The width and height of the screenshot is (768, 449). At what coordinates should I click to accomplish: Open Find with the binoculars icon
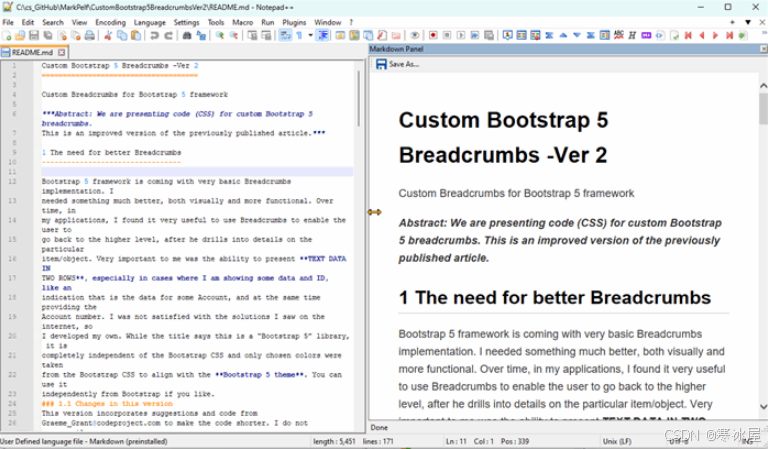(x=187, y=35)
